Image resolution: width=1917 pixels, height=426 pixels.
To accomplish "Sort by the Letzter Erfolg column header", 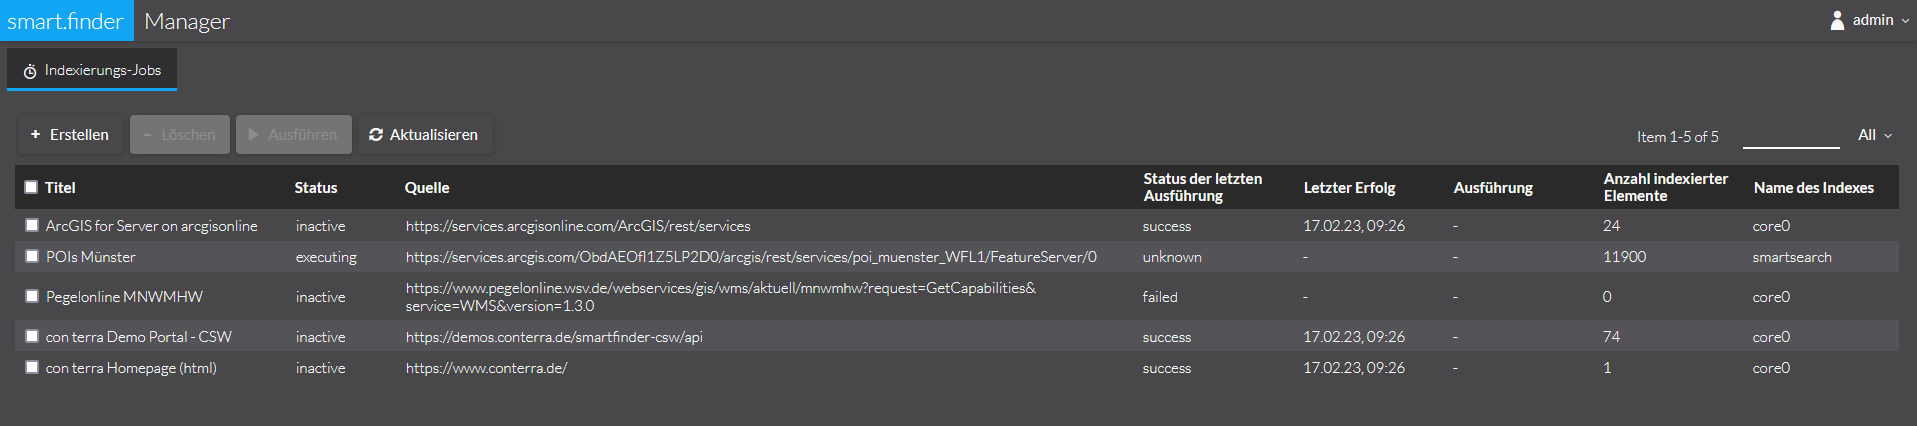I will pyautogui.click(x=1349, y=188).
